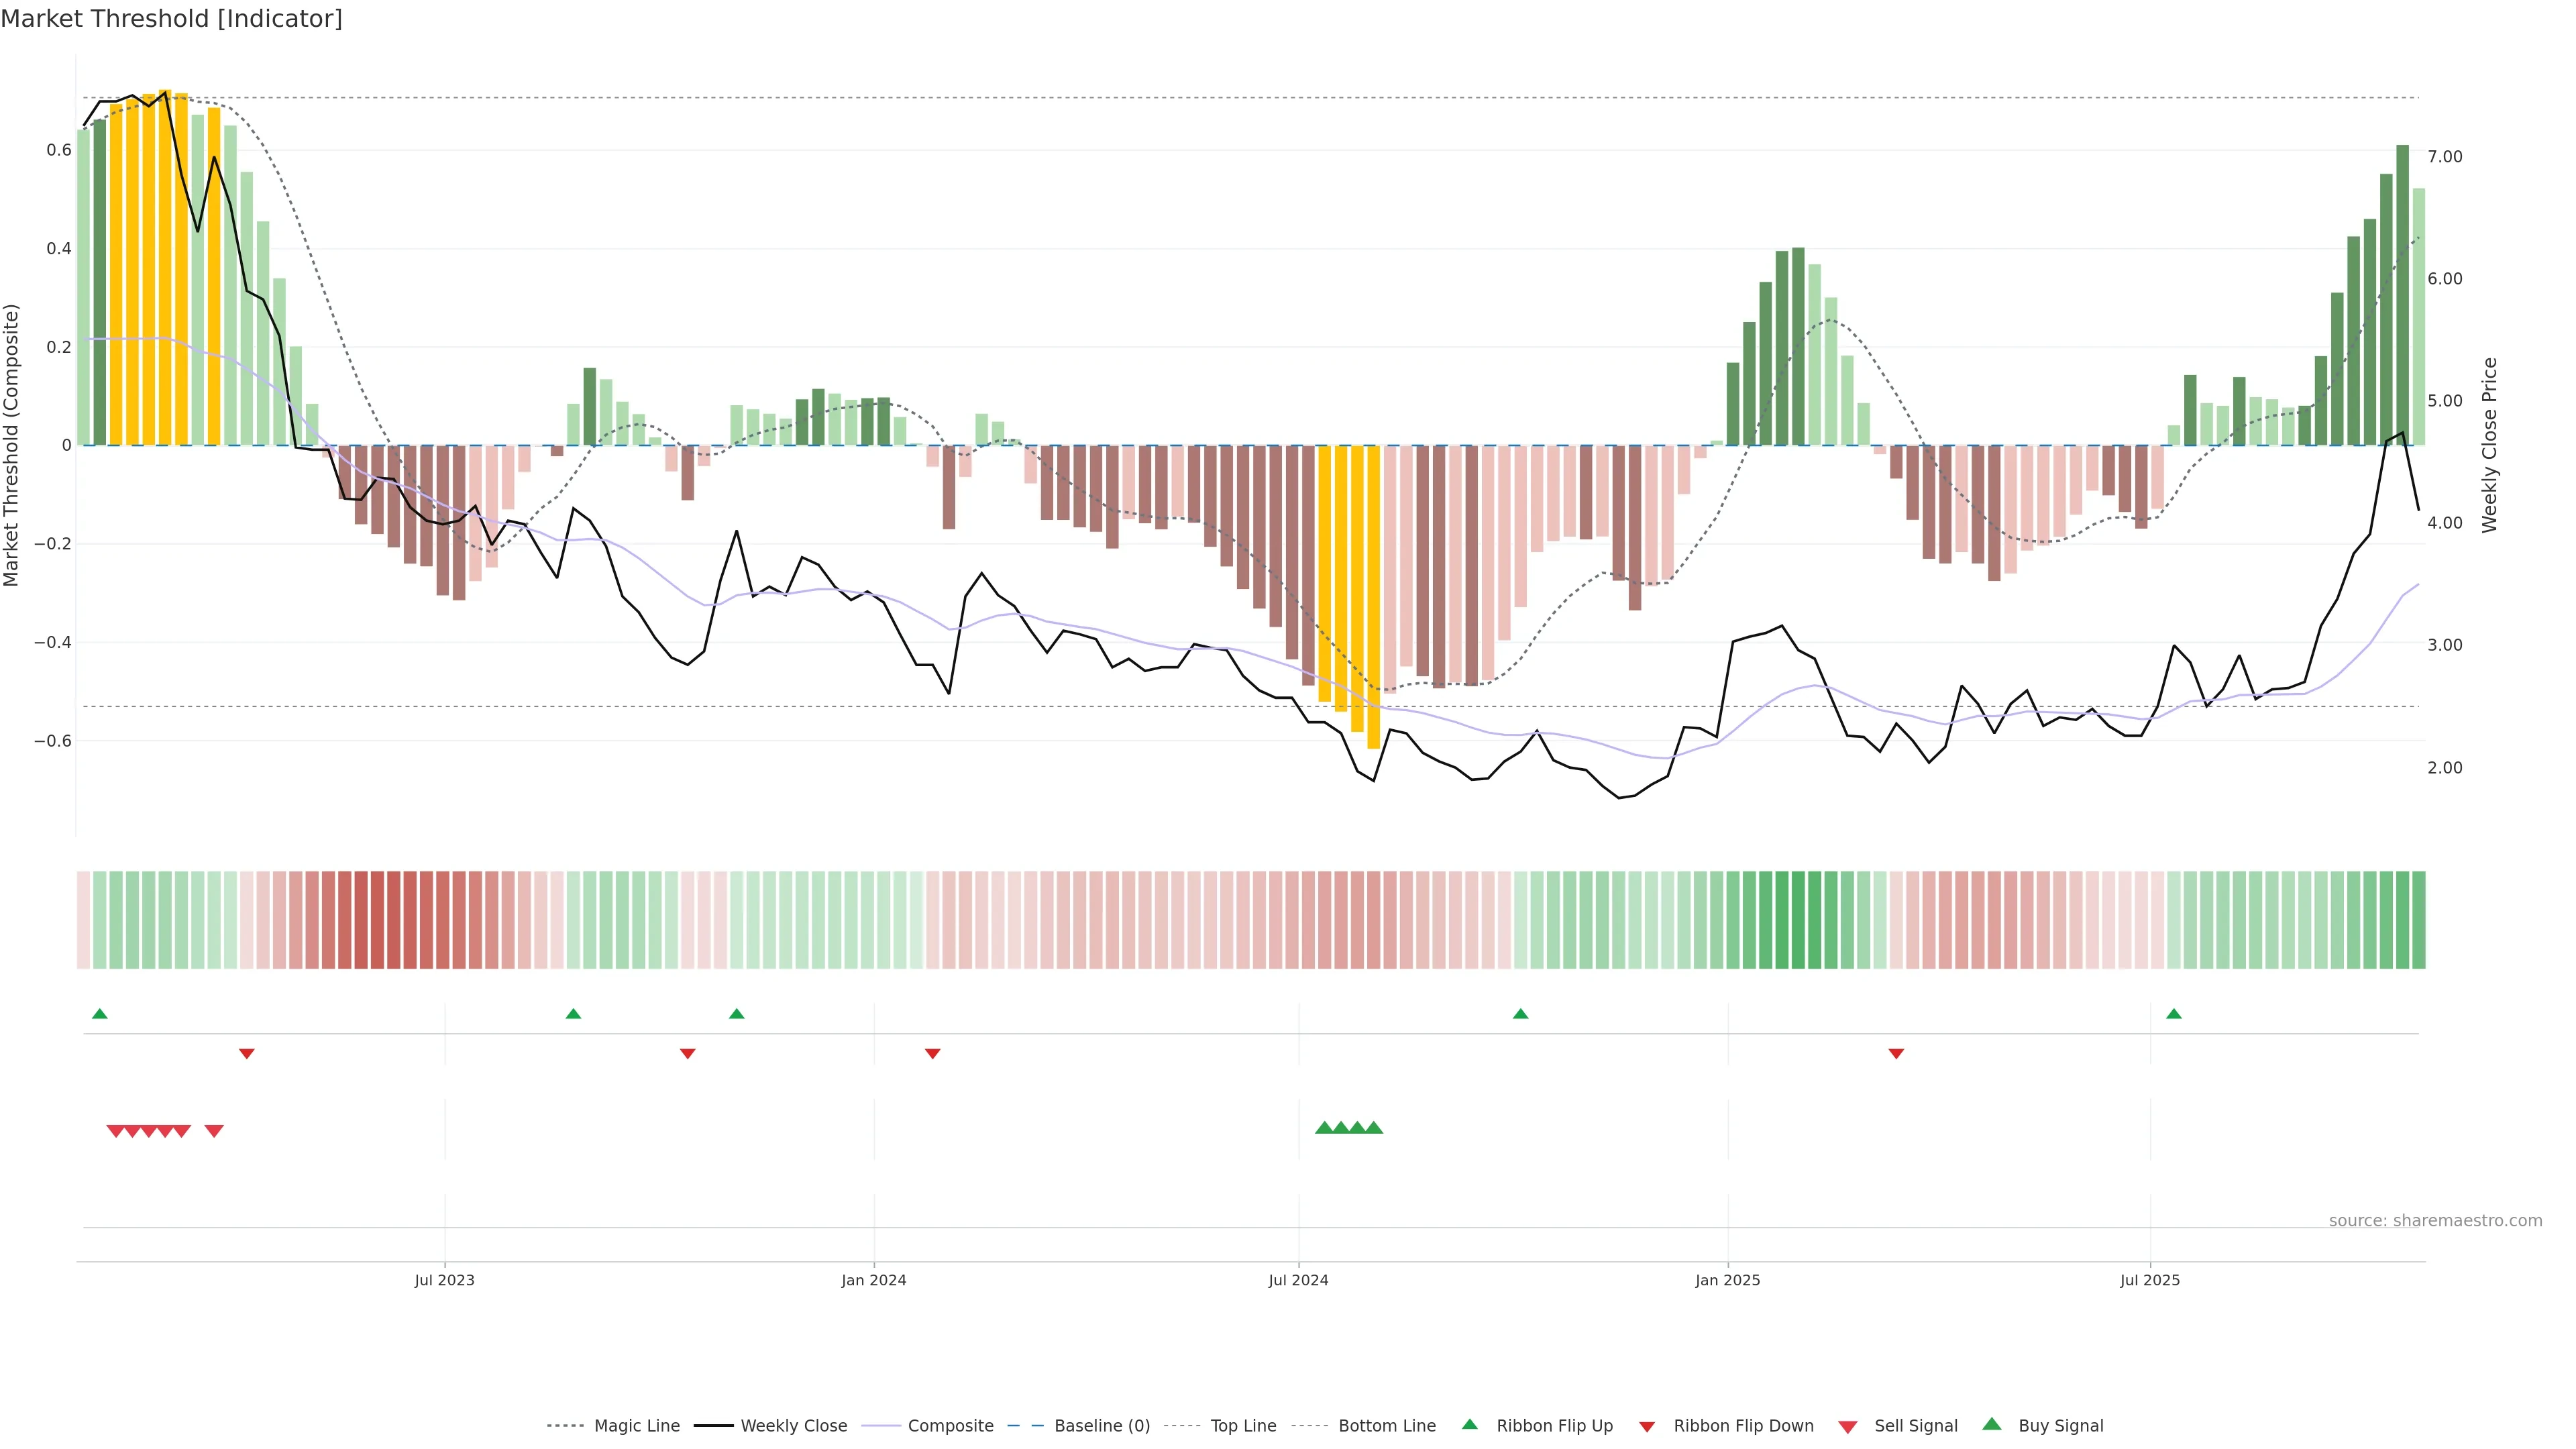Viewport: 2576px width, 1449px height.
Task: Click the Ribbon Flip Down marker before Jul 2023
Action: [x=247, y=1053]
